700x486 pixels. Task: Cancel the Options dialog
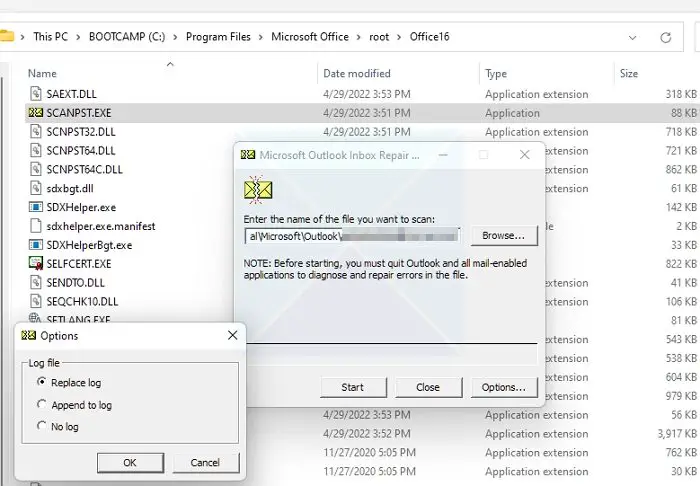pos(205,462)
